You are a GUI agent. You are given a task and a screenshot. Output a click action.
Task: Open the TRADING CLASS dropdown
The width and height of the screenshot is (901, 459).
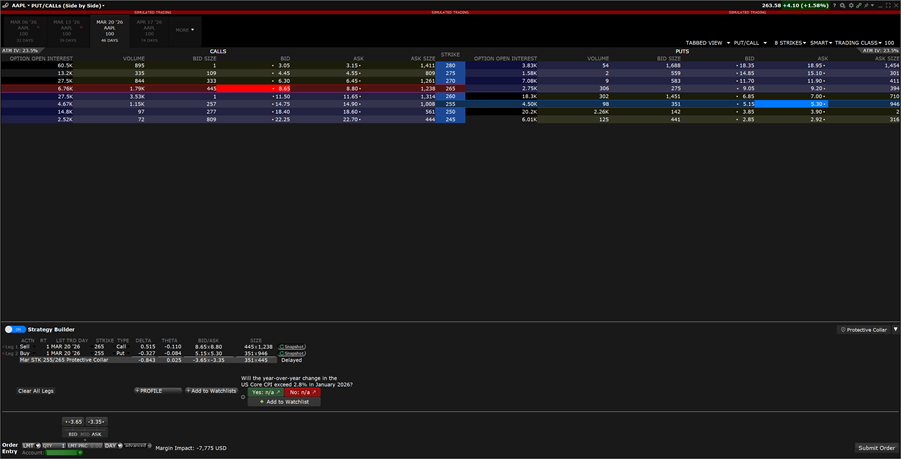[858, 43]
